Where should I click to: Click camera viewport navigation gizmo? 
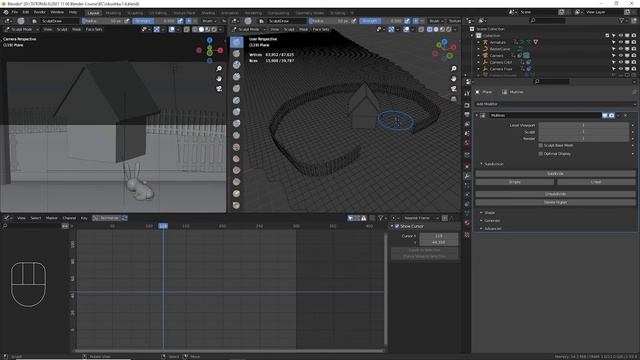click(209, 51)
